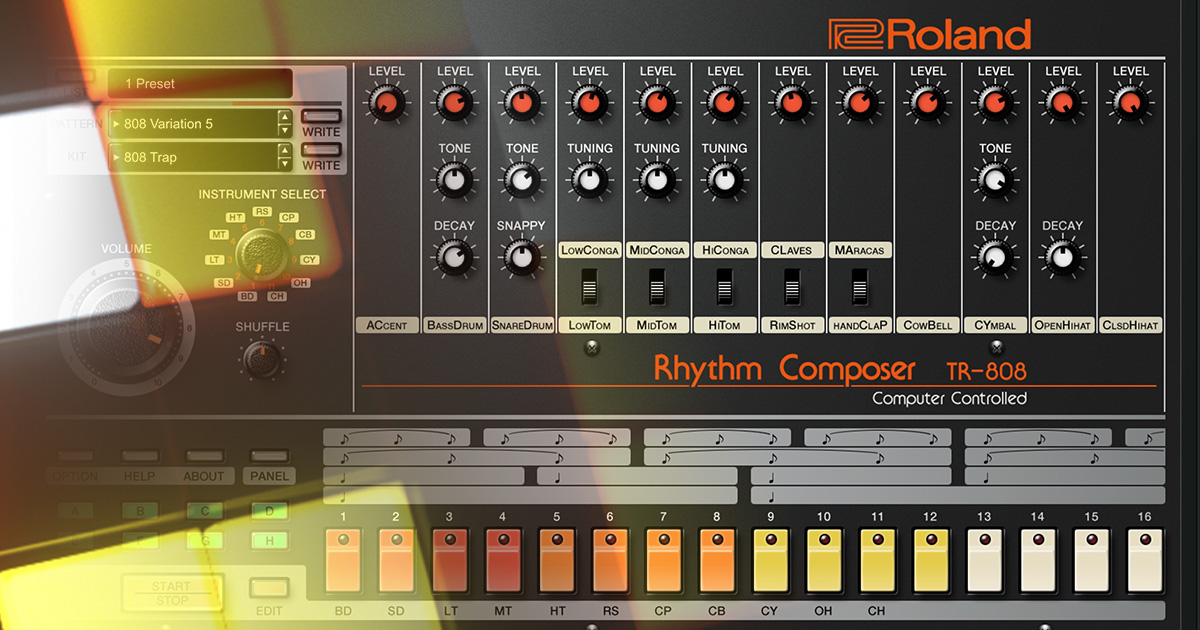Click the SnareDrum TONE knob
Viewport: 1200px width, 630px height.
coord(521,180)
